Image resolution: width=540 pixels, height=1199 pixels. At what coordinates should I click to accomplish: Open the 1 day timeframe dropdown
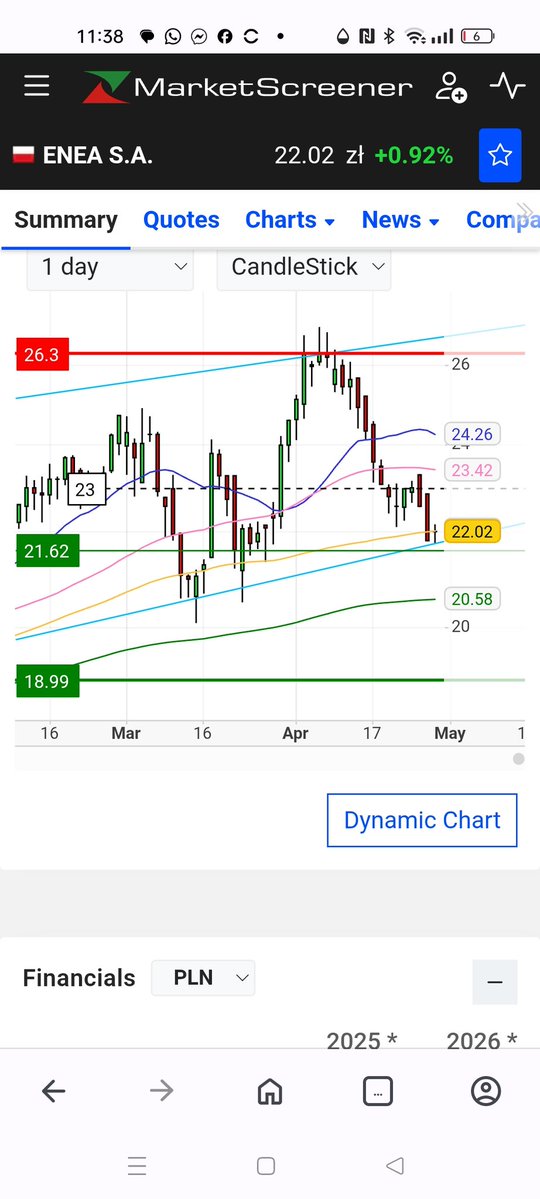(x=110, y=267)
